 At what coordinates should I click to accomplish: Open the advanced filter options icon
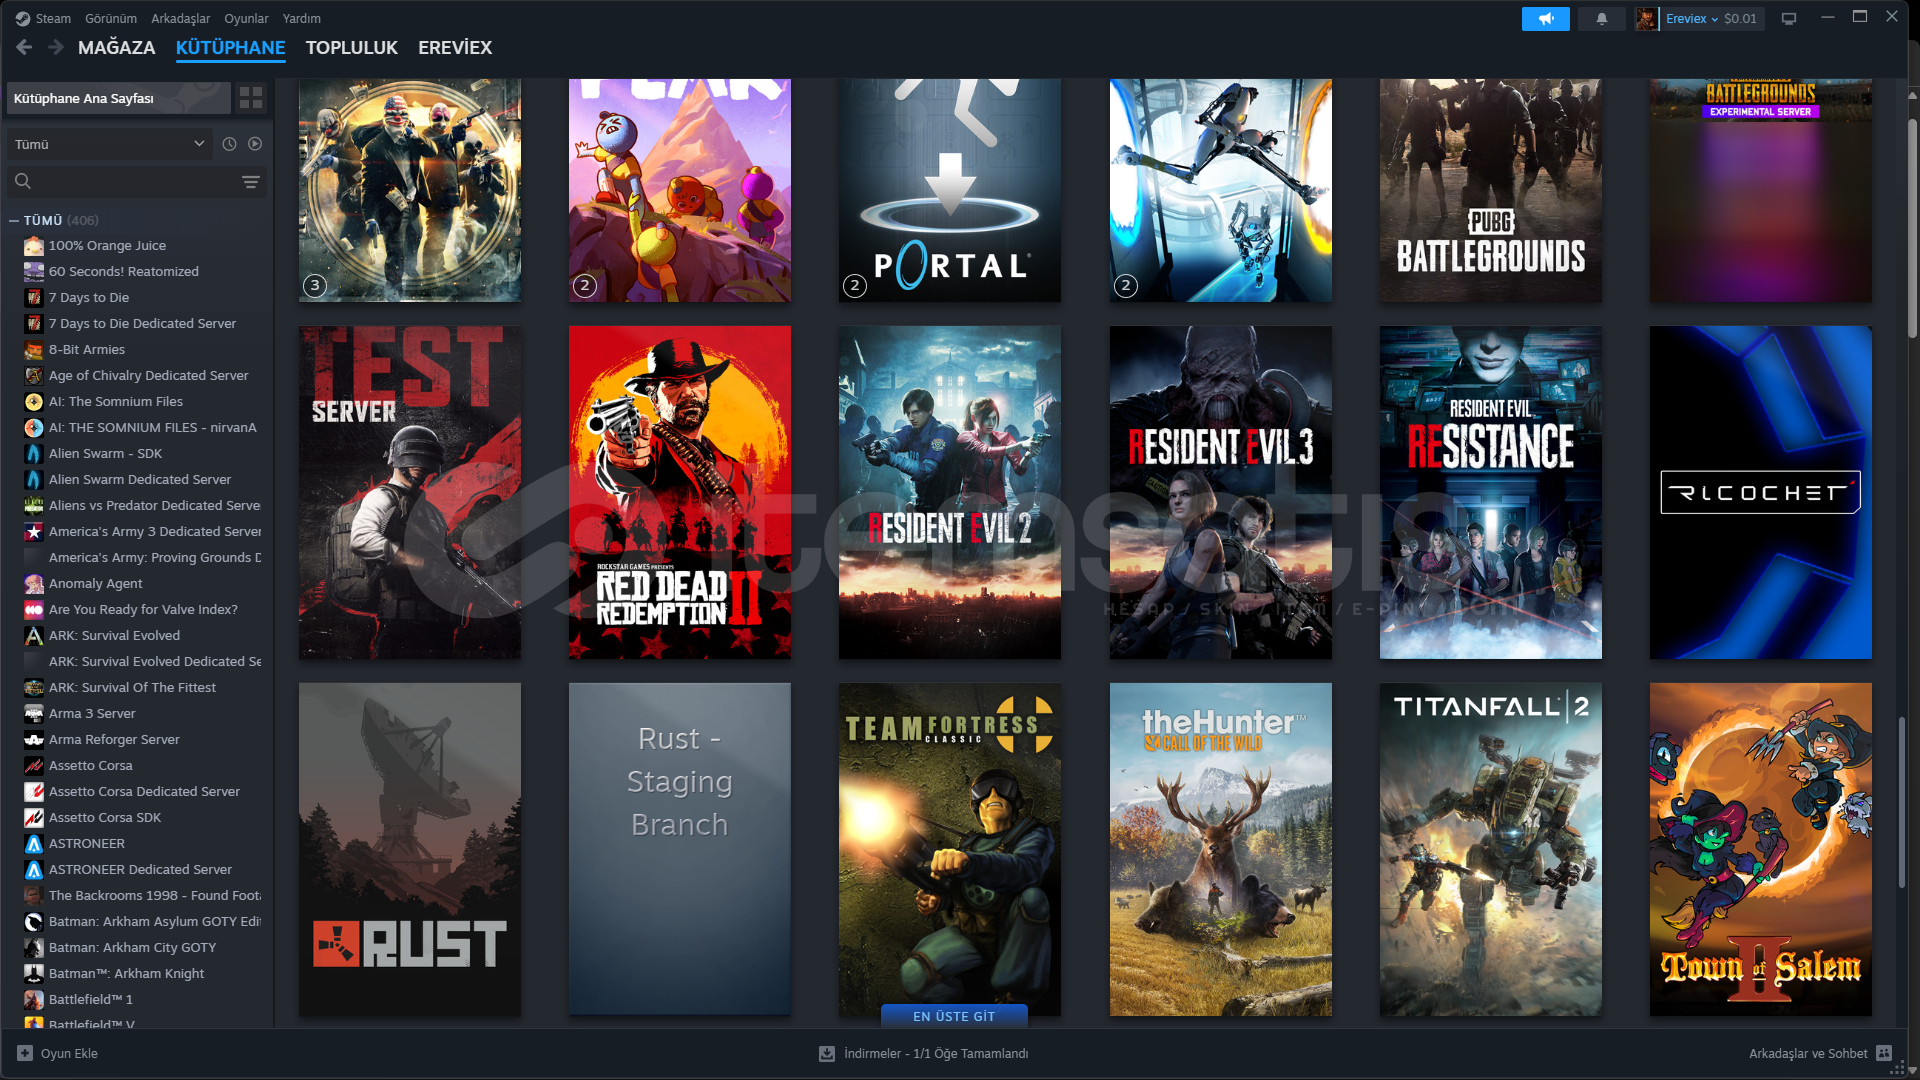250,182
